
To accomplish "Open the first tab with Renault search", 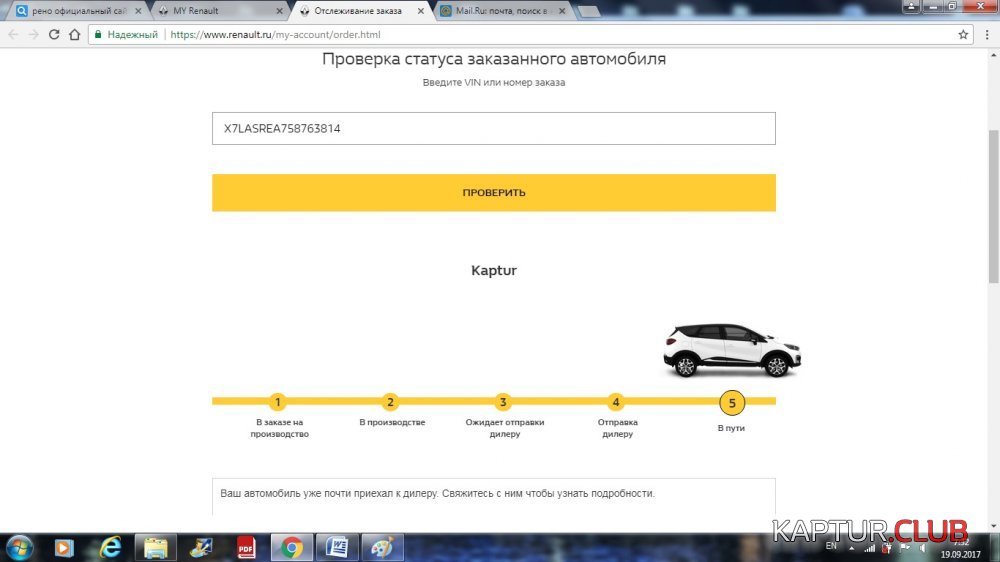I will 70,11.
